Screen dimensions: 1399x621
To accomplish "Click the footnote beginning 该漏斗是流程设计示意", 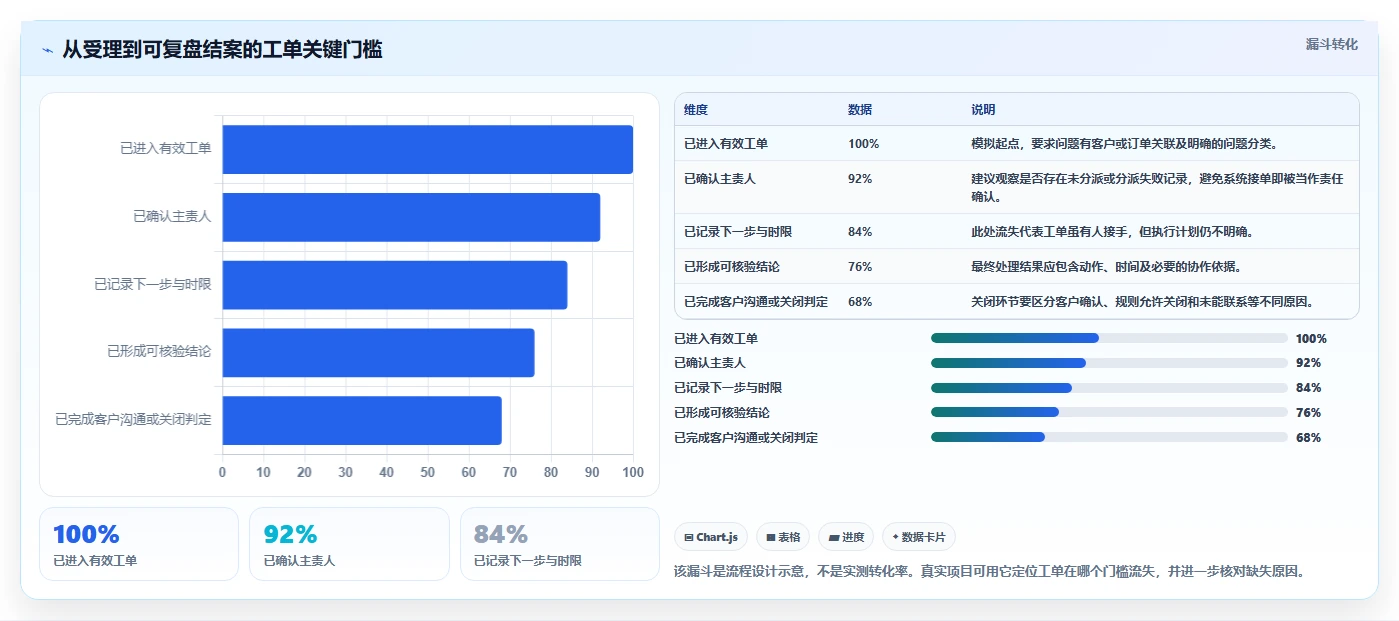I will (x=990, y=572).
